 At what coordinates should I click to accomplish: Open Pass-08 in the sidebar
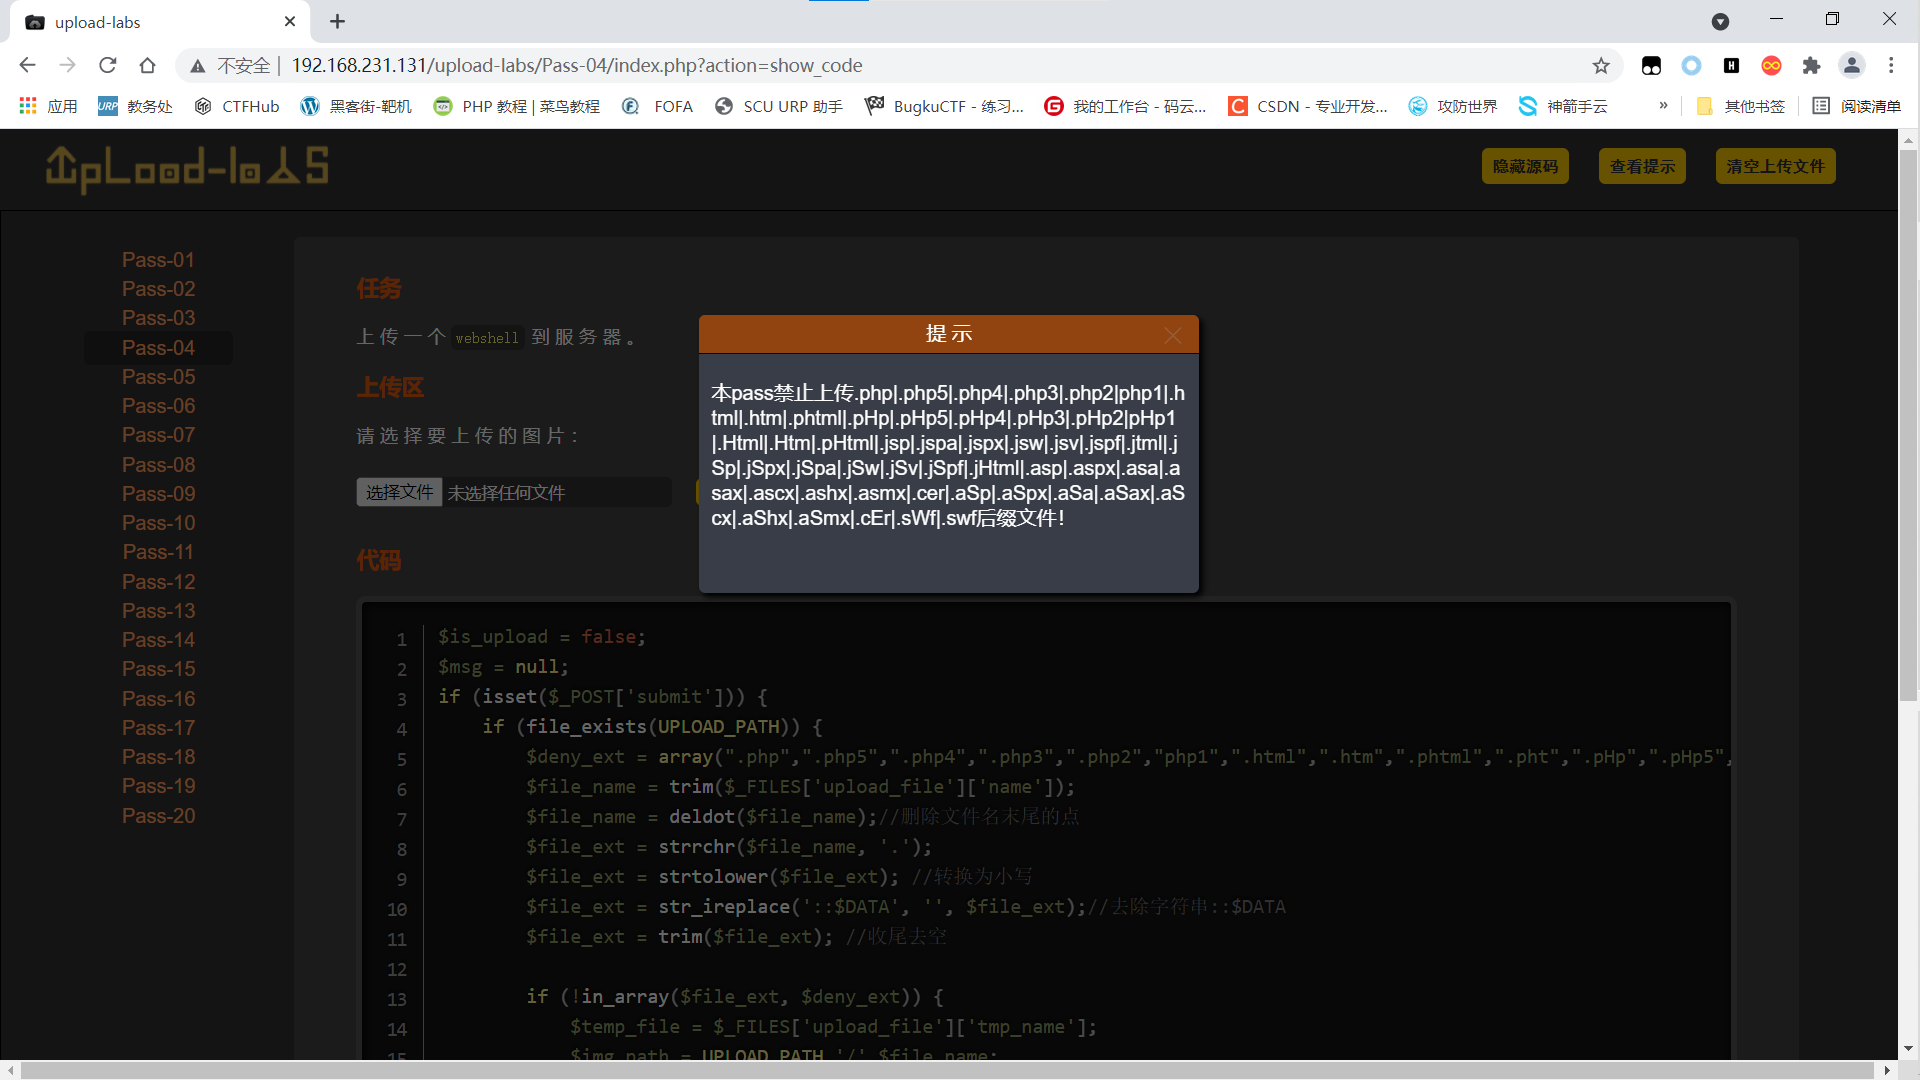coord(158,465)
